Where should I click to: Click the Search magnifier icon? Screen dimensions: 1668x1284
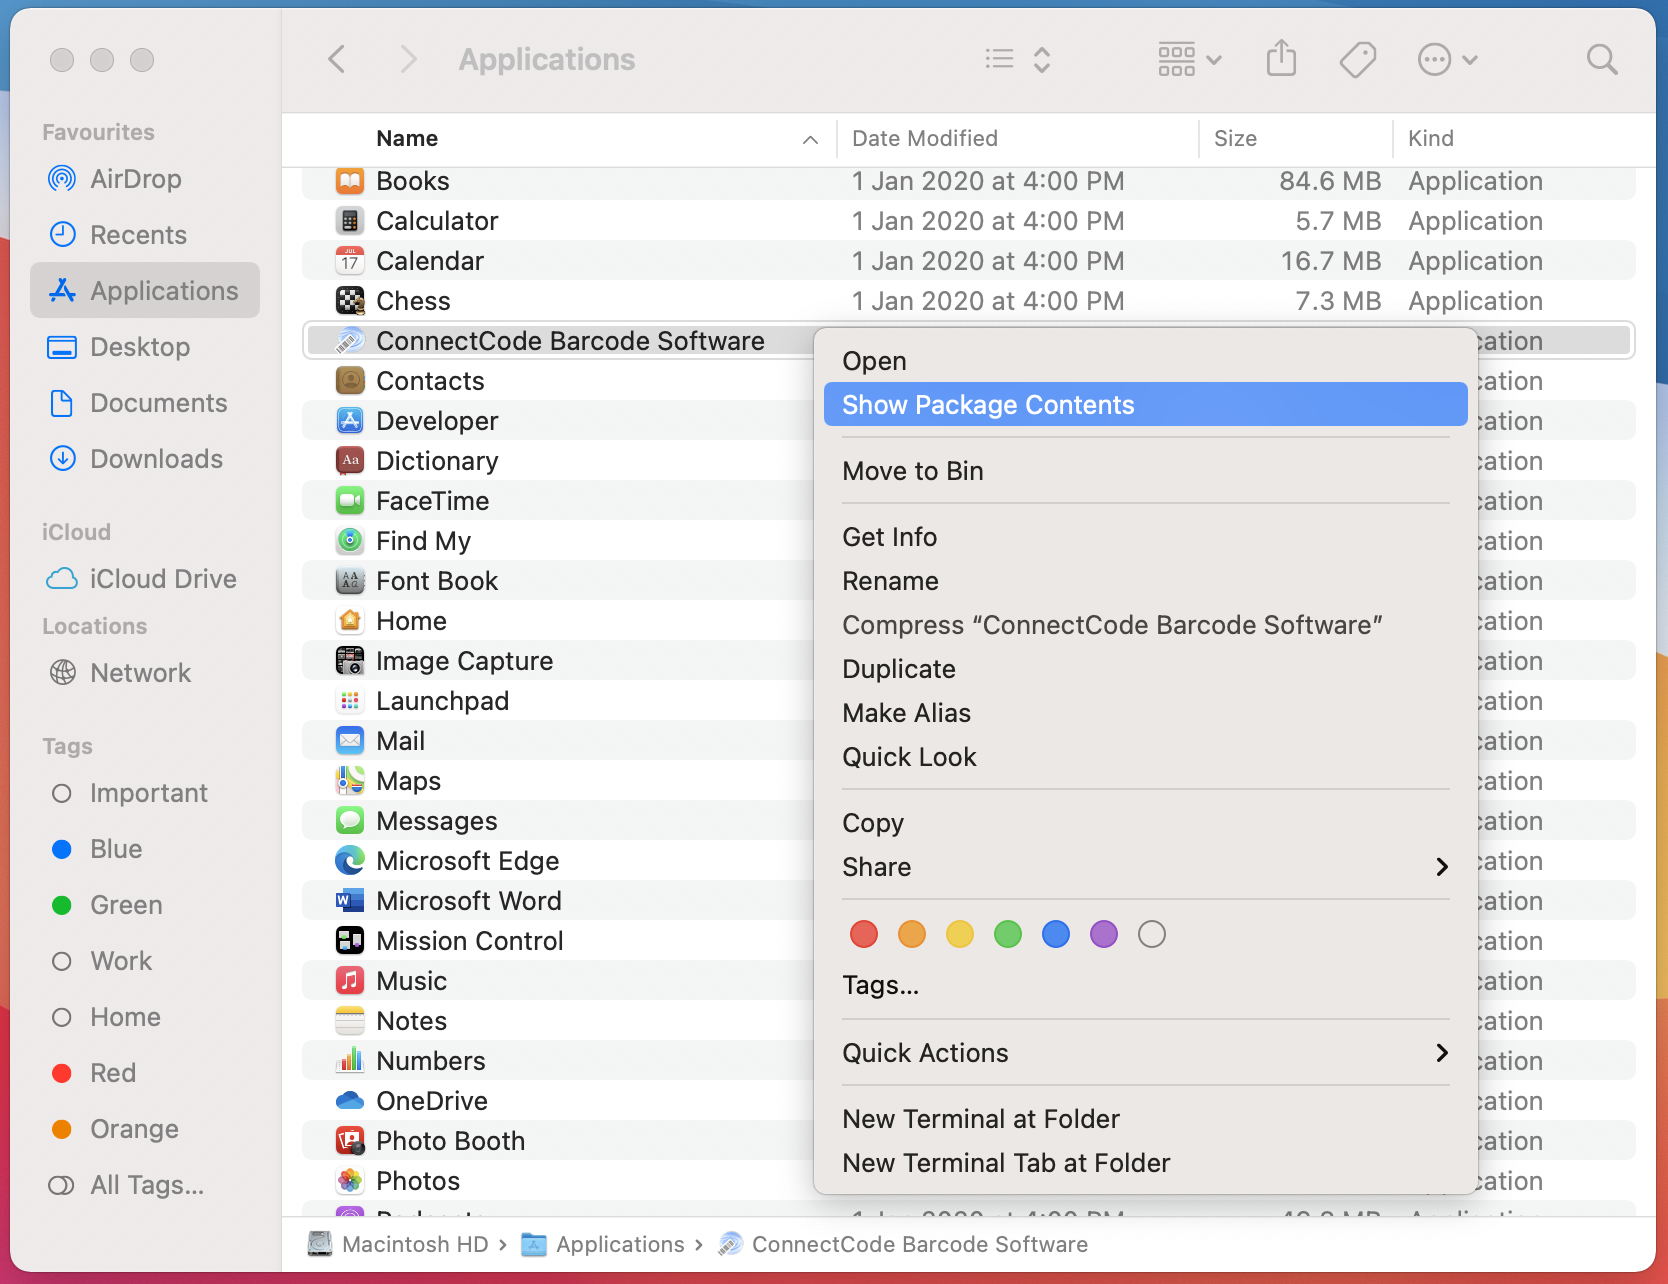1602,60
